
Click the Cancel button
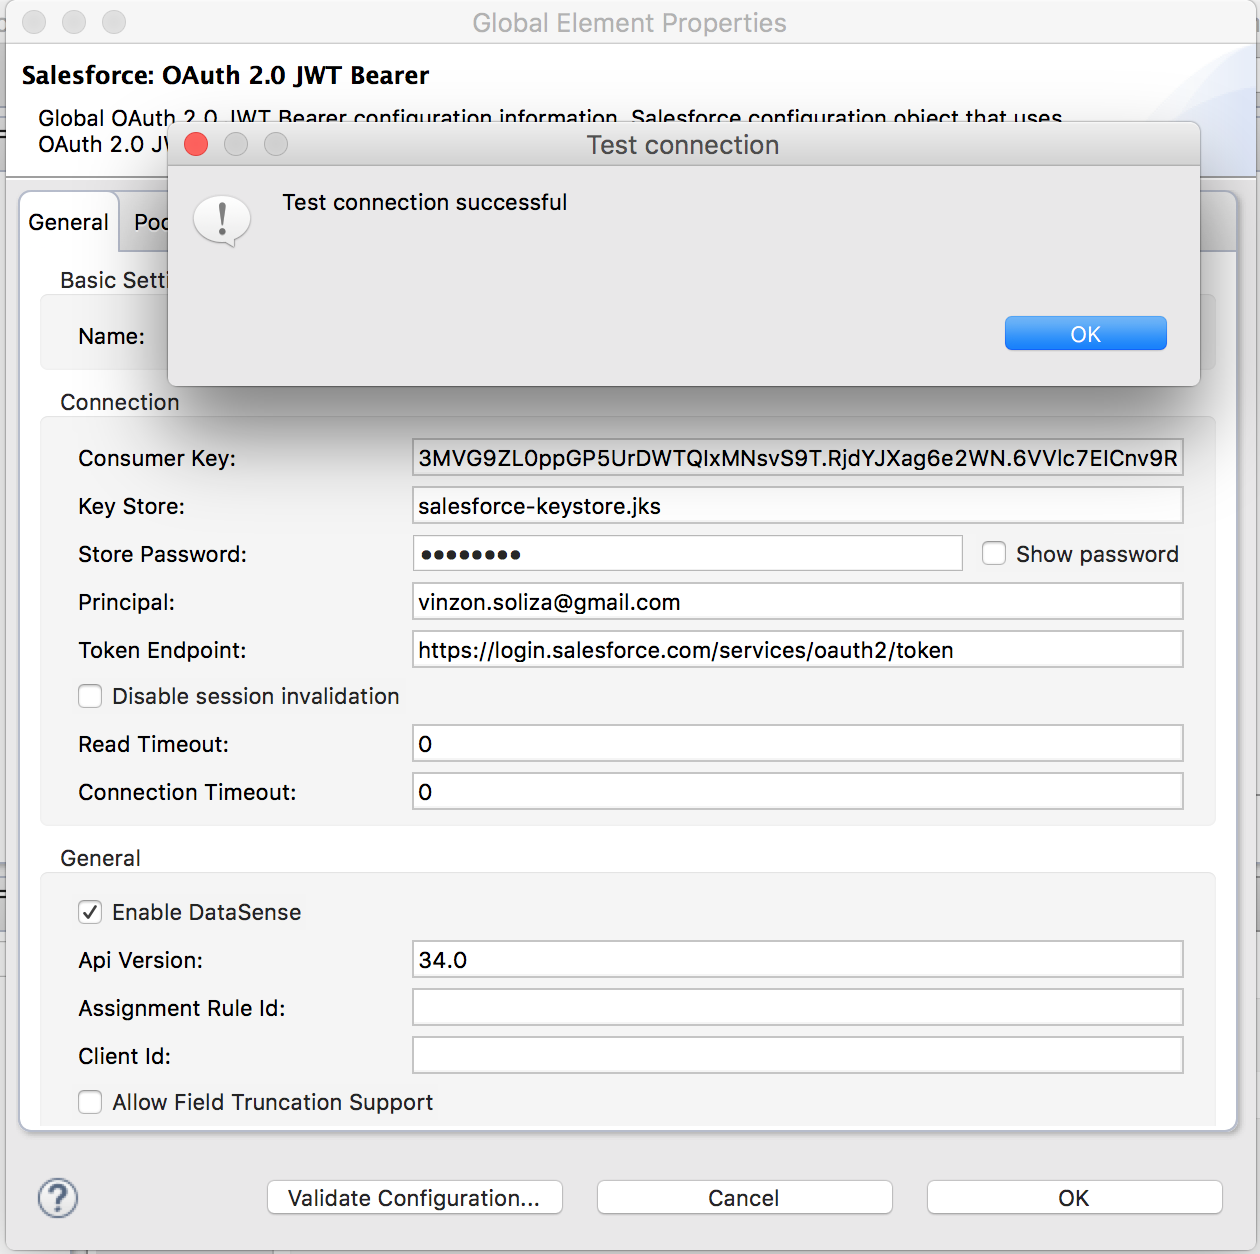pos(744,1197)
